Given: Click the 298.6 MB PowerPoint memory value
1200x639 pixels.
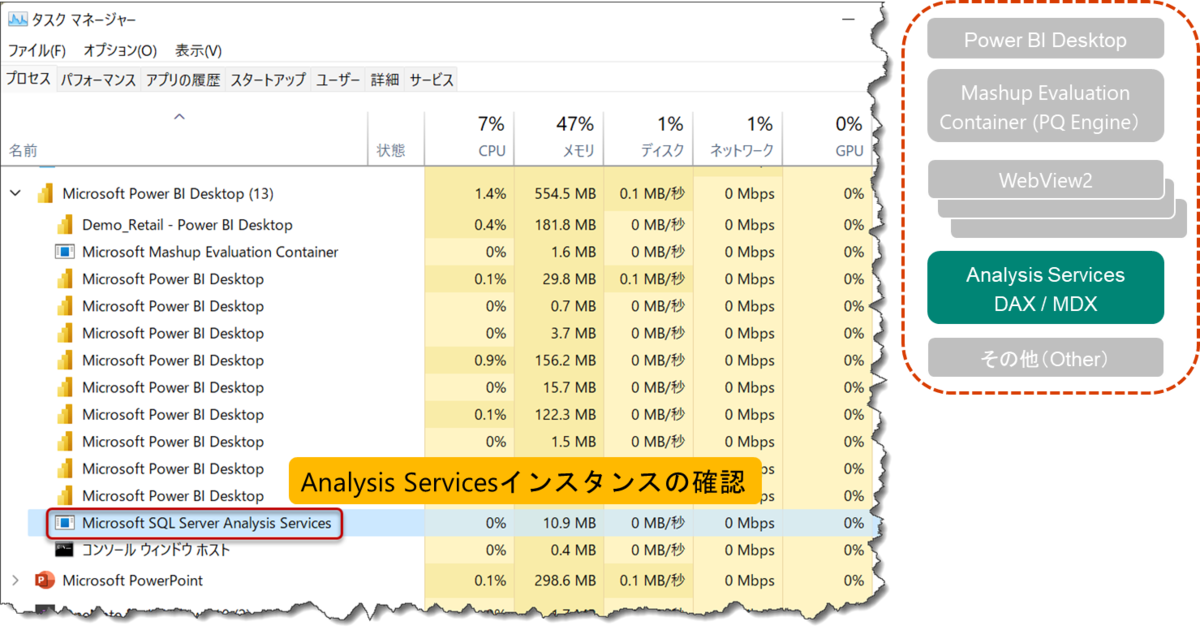Looking at the screenshot, I should tap(566, 580).
